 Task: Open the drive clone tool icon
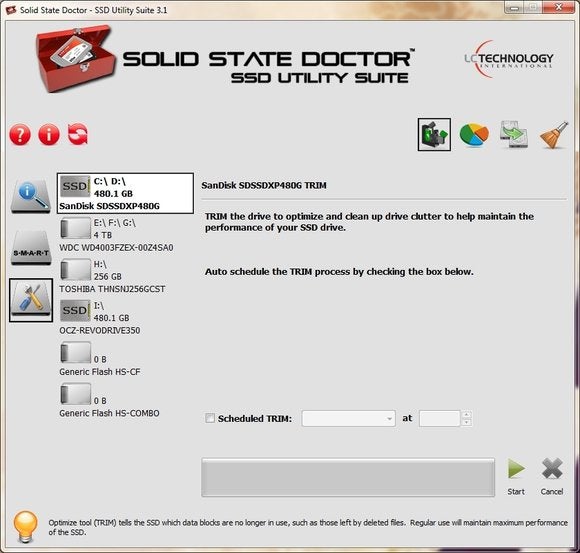click(514, 134)
